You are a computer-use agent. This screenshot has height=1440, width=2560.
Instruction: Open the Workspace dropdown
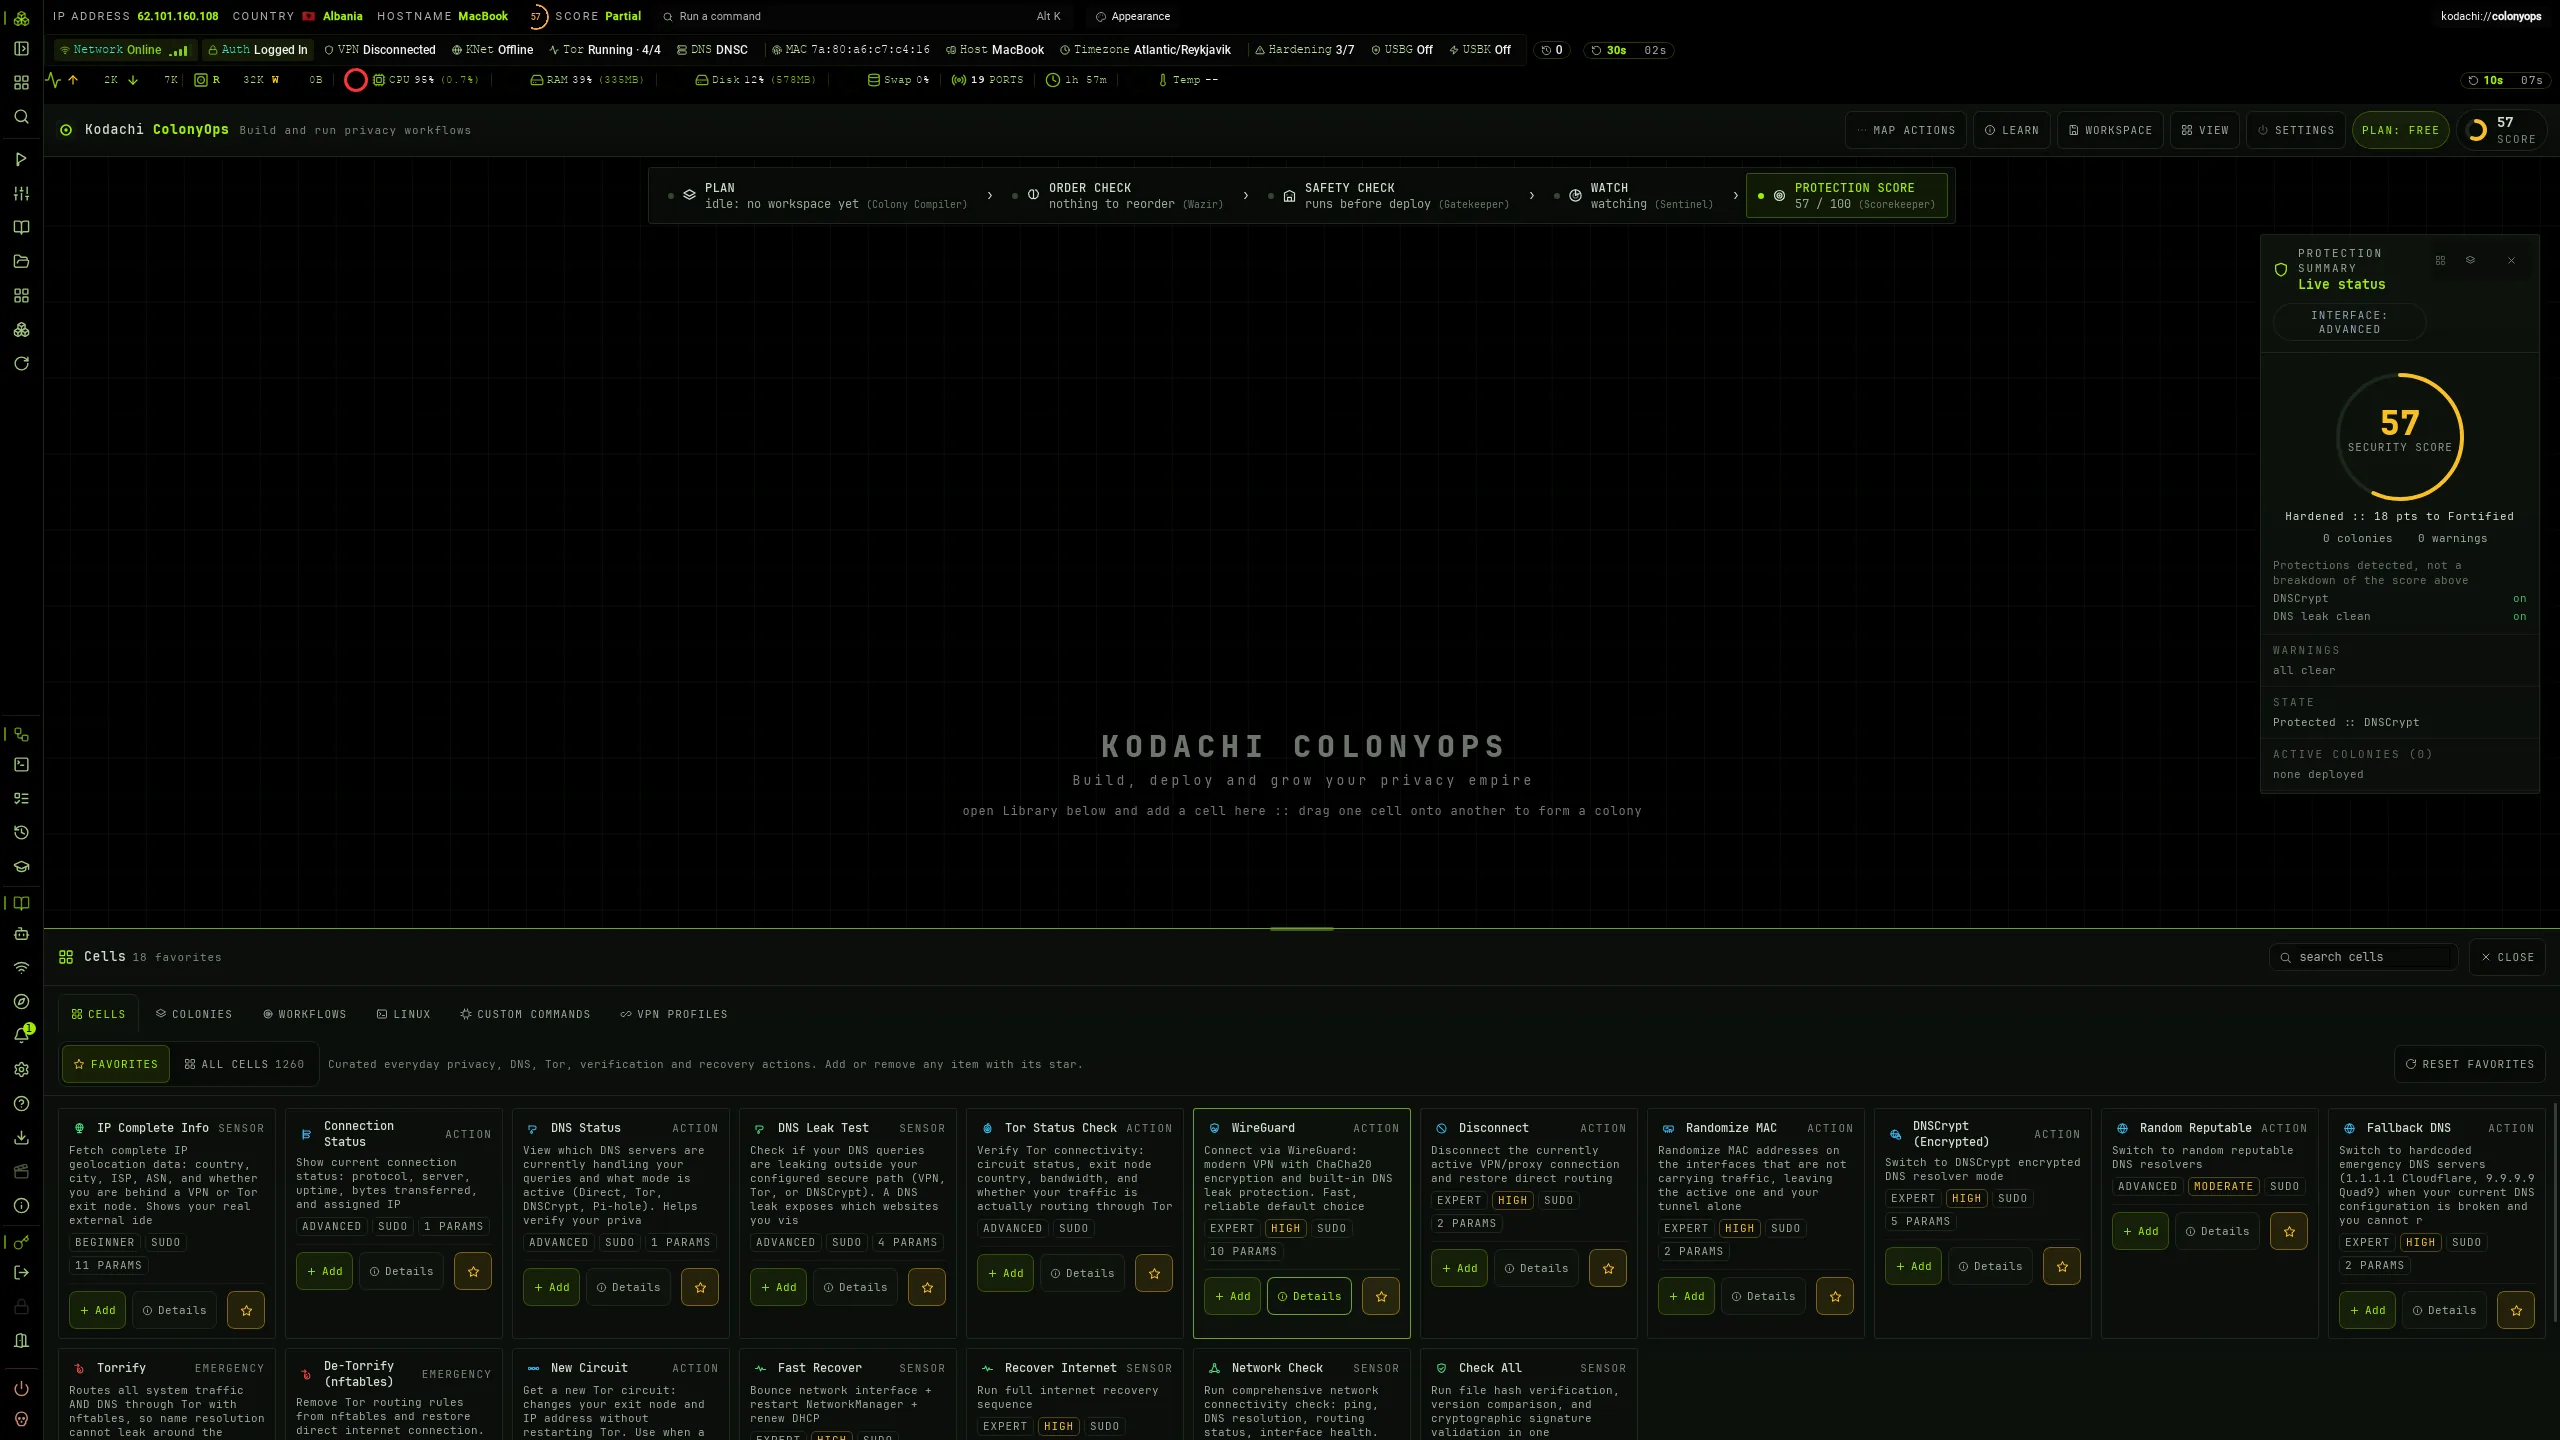[x=2110, y=130]
